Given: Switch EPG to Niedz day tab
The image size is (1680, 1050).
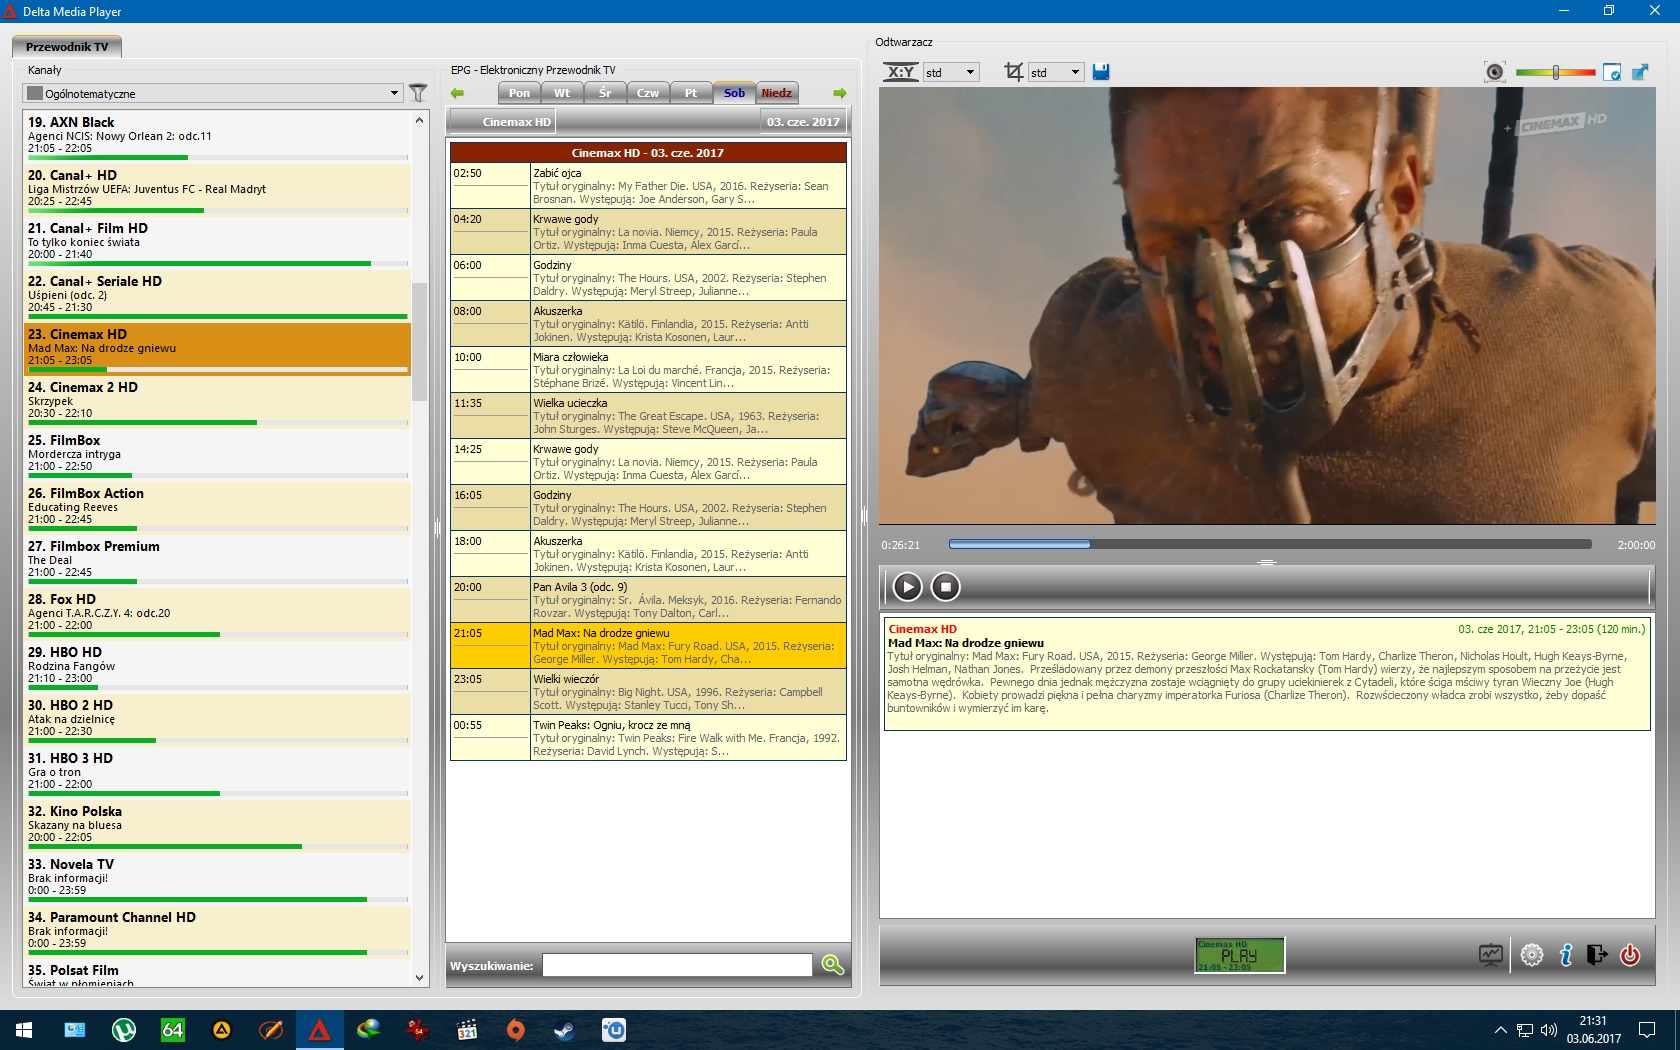Looking at the screenshot, I should point(777,93).
